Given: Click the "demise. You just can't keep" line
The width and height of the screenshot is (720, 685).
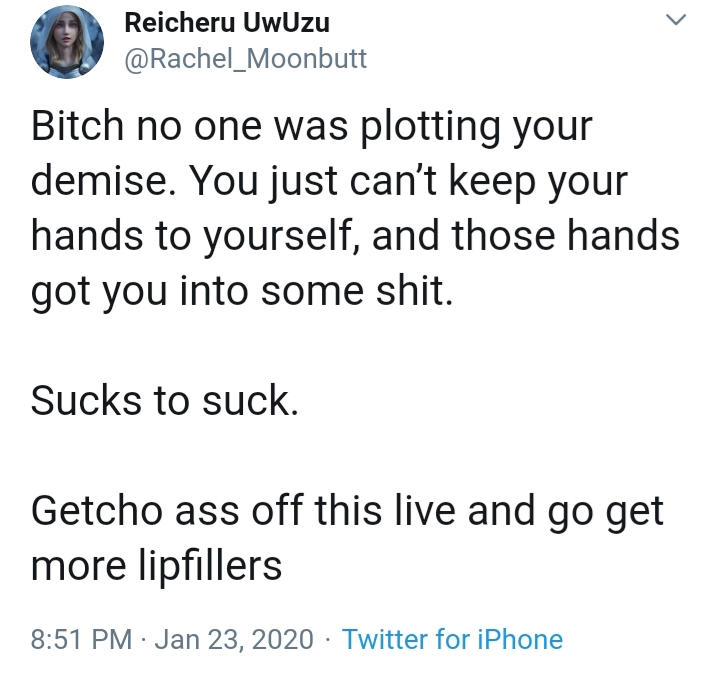Looking at the screenshot, I should (x=329, y=181).
